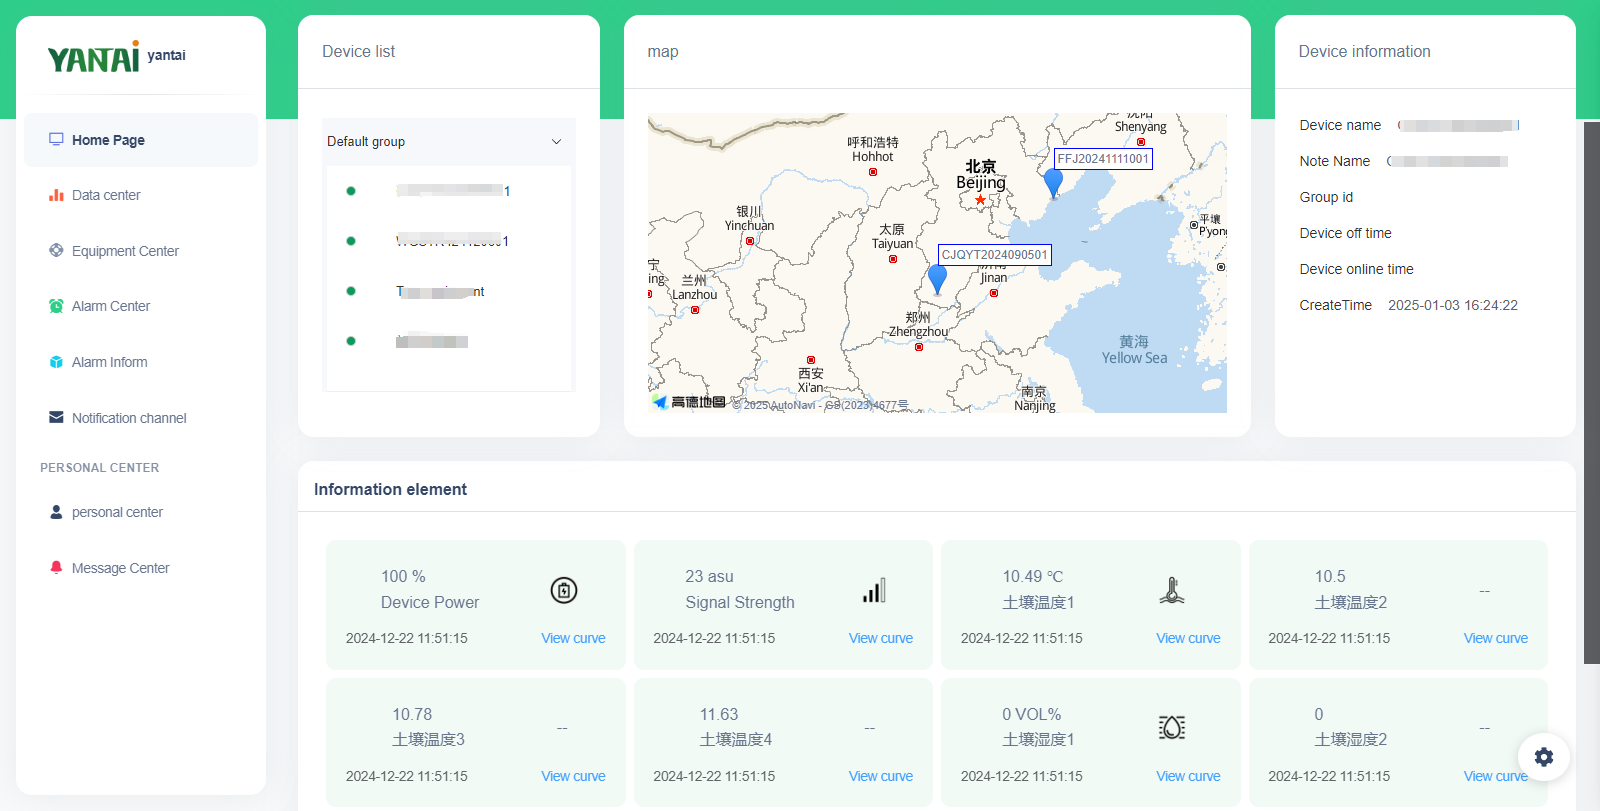
Task: Click the Message Center bell icon
Action: [56, 567]
